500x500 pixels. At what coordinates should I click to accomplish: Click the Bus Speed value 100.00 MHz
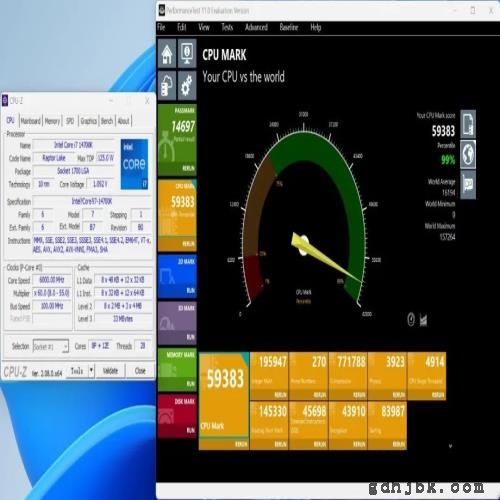(x=52, y=306)
